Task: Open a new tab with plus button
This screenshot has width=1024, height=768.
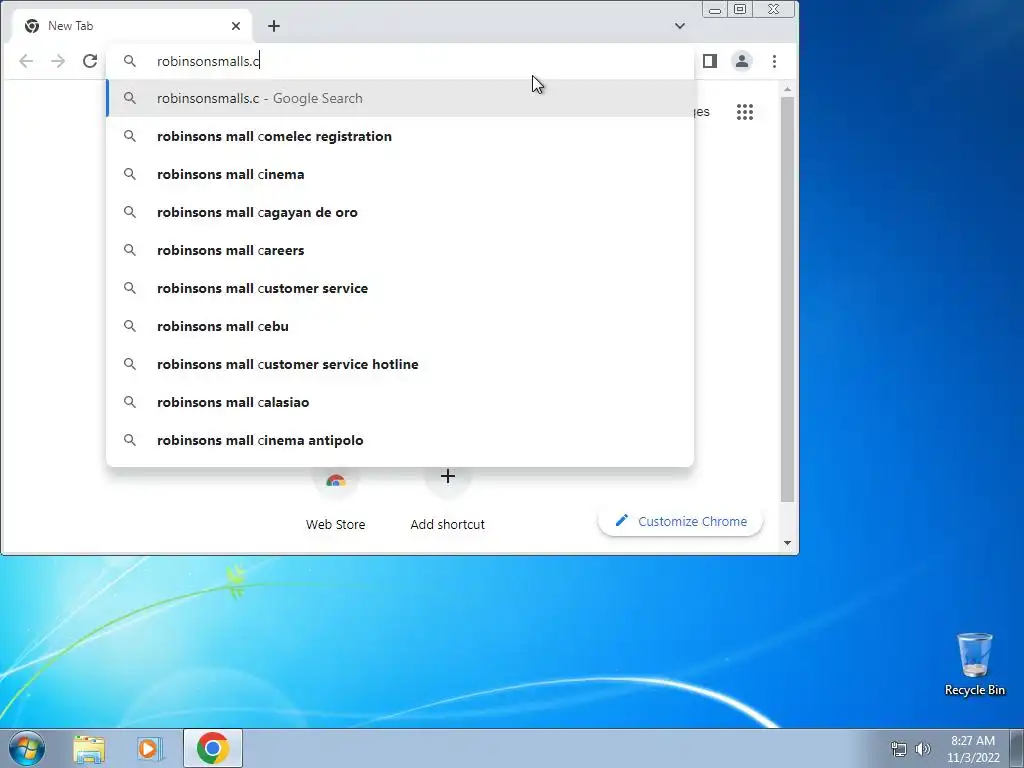Action: click(274, 26)
